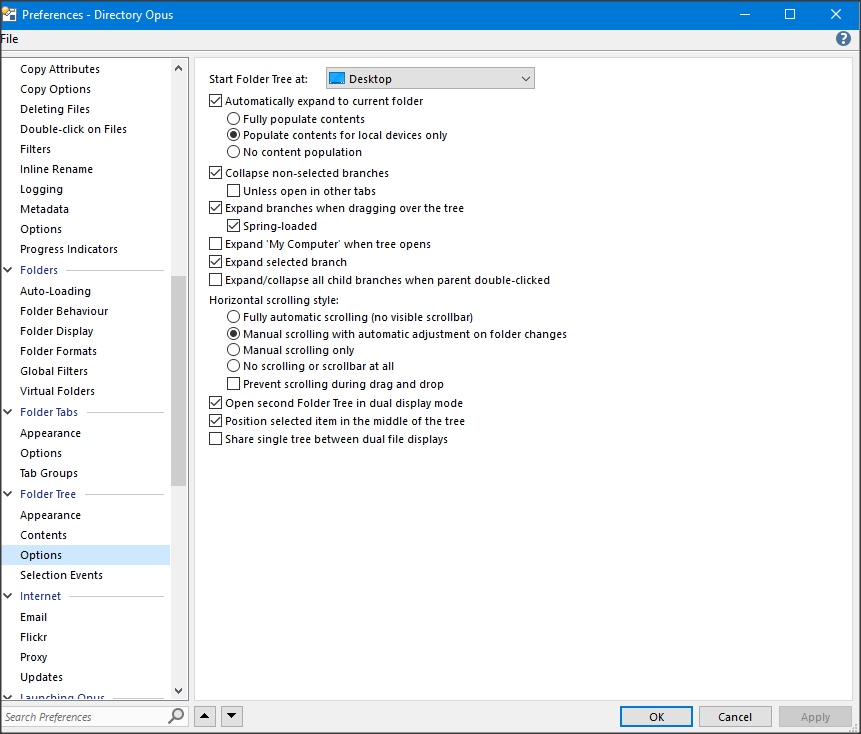Open Inline Rename preferences
The height and width of the screenshot is (734, 861).
(57, 169)
